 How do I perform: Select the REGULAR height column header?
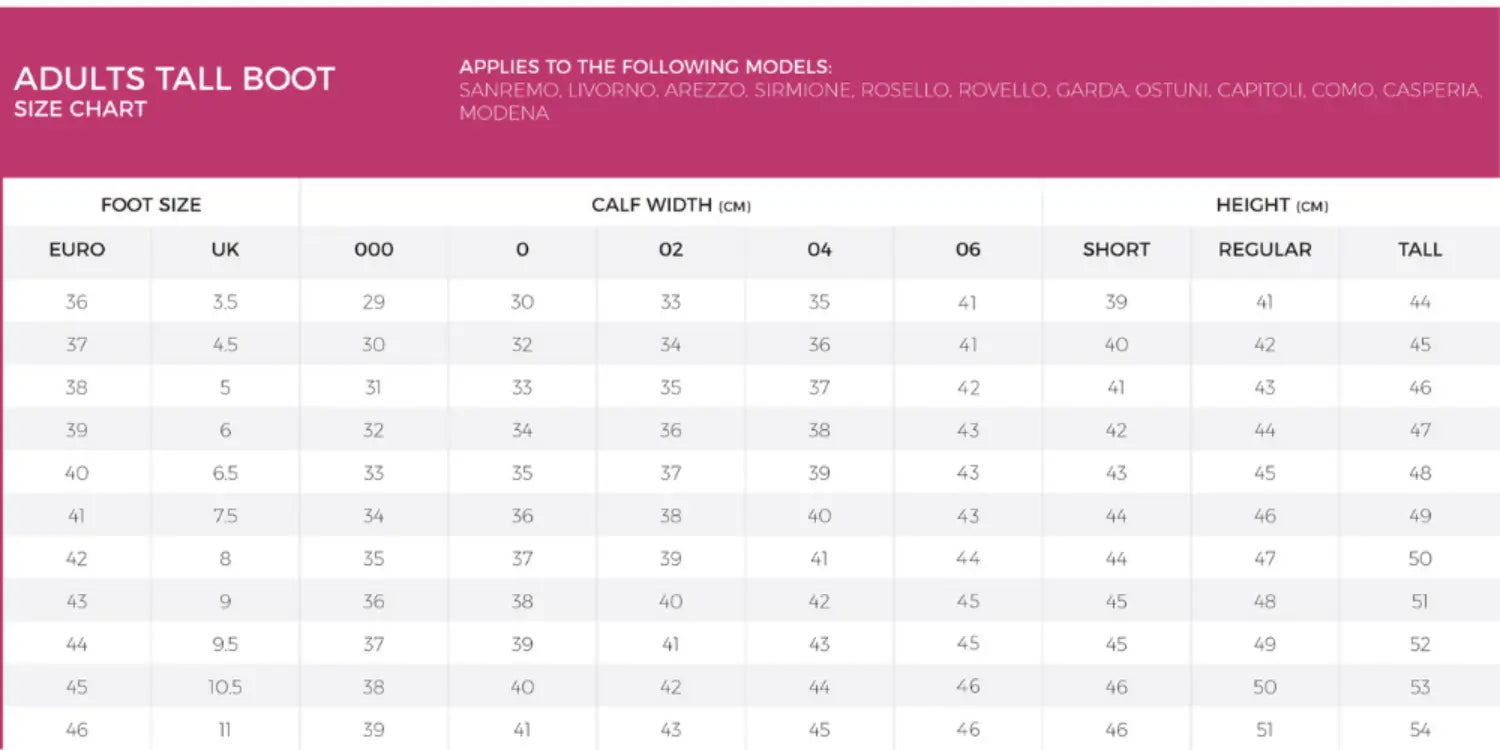1264,250
